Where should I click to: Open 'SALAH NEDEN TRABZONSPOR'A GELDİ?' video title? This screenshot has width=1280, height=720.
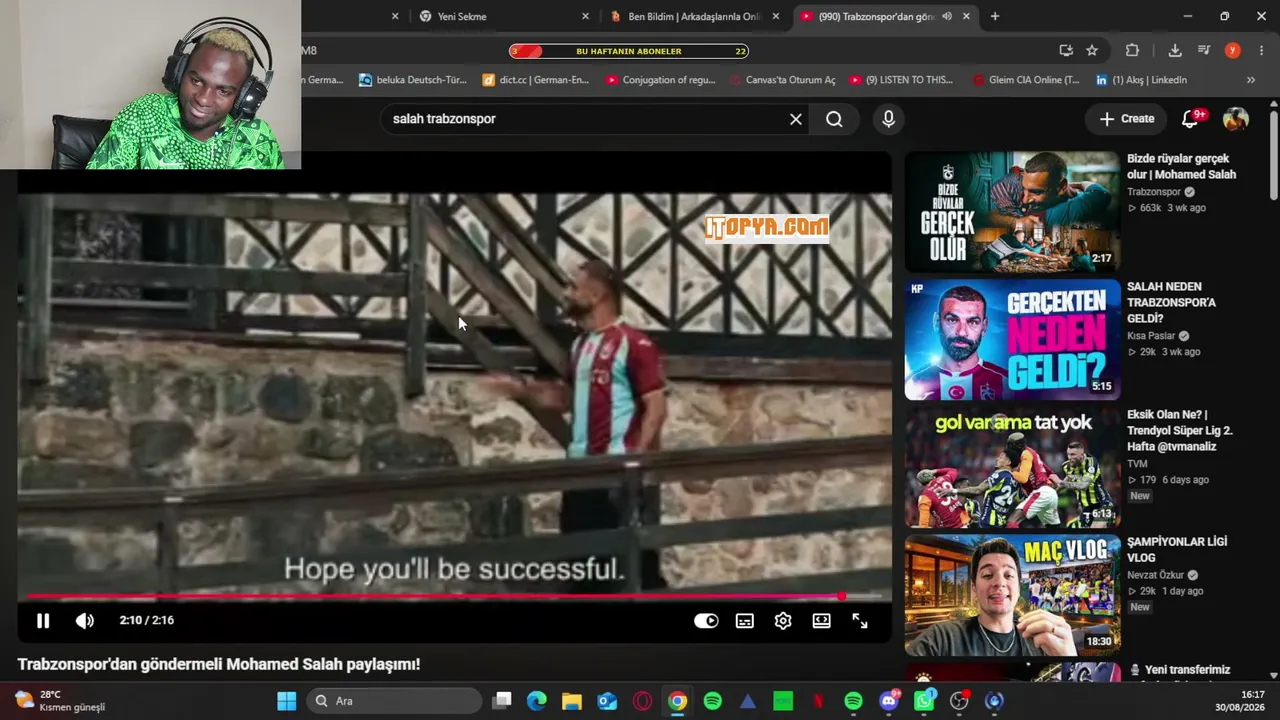pyautogui.click(x=1171, y=303)
